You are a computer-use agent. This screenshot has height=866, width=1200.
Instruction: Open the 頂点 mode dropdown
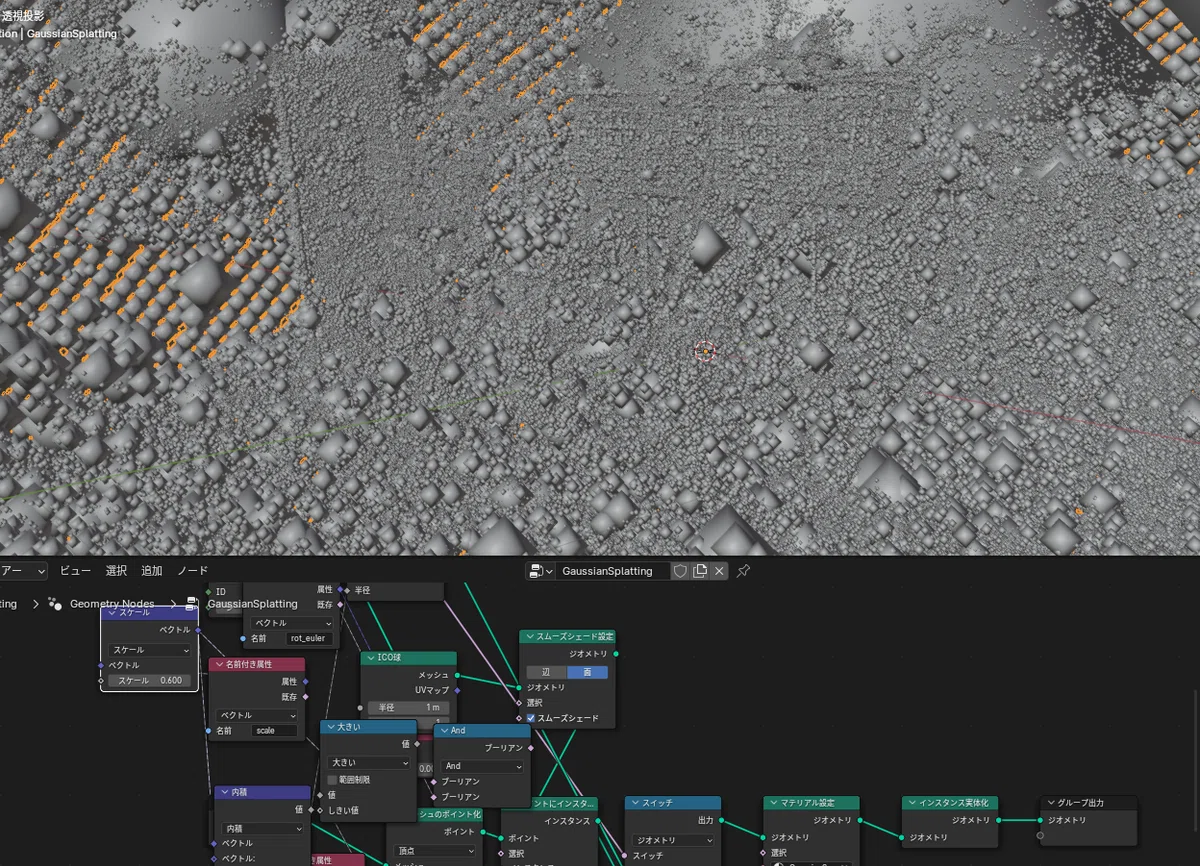click(436, 851)
